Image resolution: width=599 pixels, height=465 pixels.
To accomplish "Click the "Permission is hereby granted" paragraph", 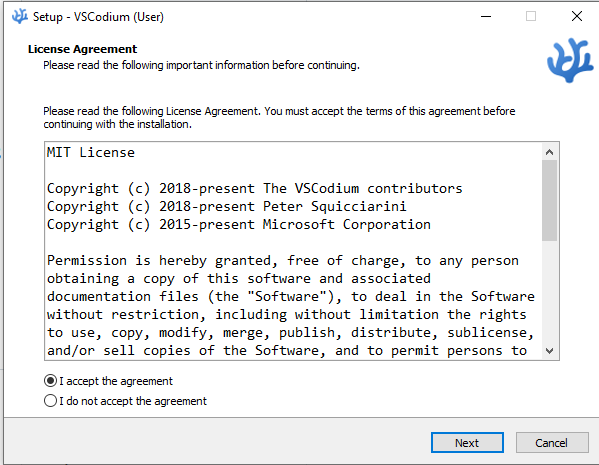I will tap(290, 306).
